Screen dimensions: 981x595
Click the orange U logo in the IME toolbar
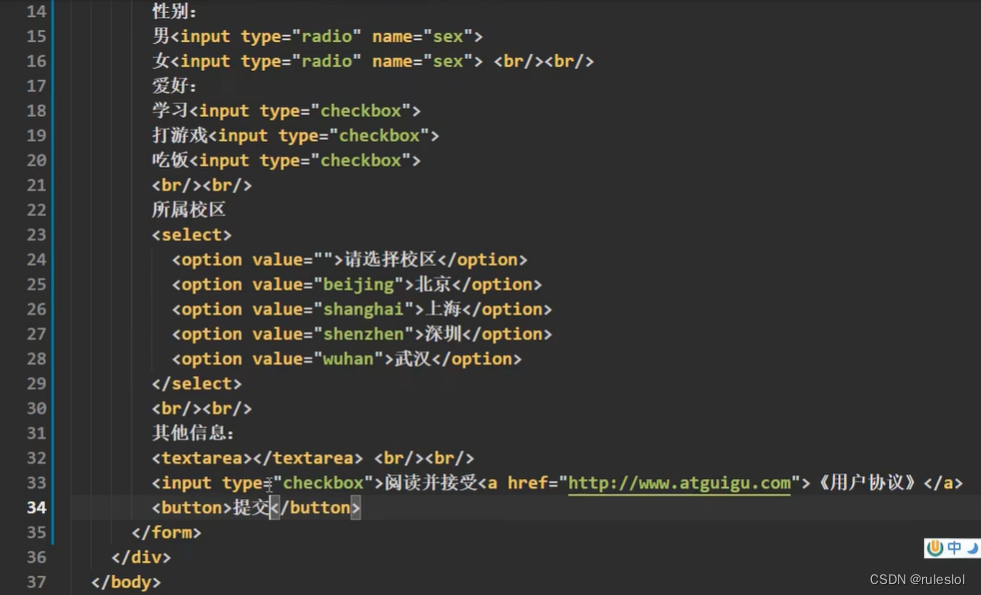935,548
